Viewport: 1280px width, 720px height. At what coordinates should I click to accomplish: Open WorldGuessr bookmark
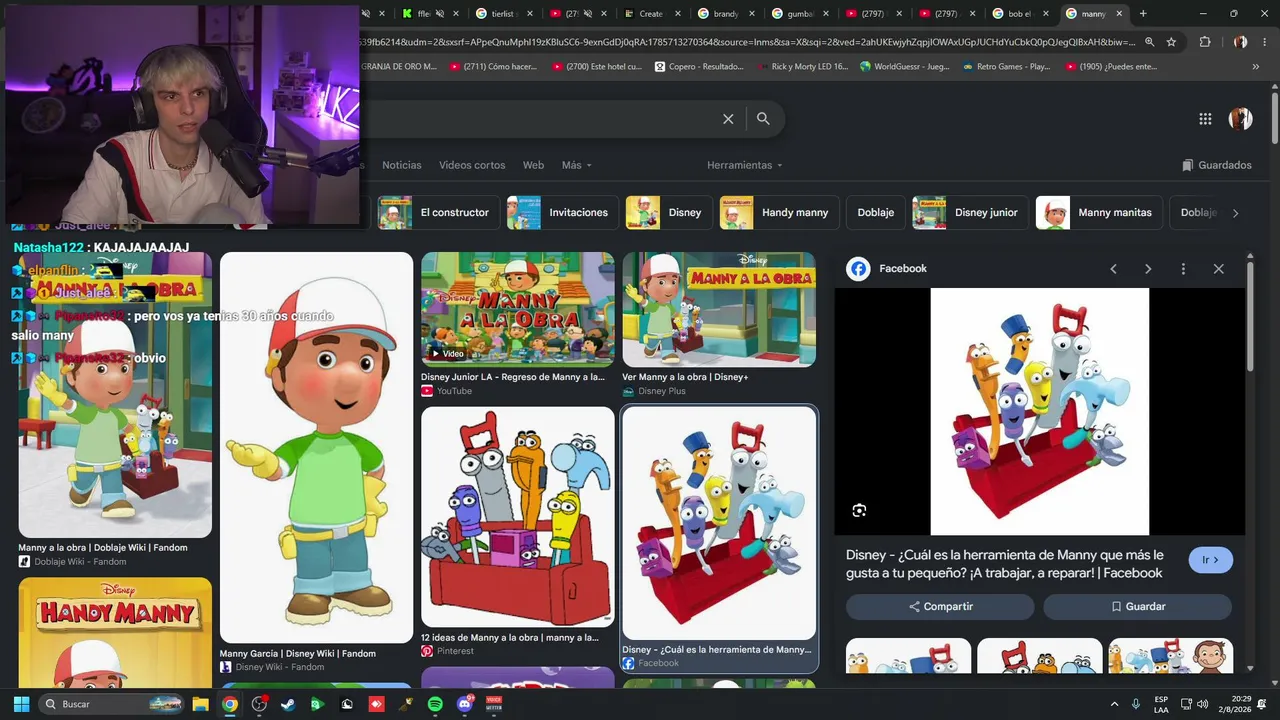[904, 67]
